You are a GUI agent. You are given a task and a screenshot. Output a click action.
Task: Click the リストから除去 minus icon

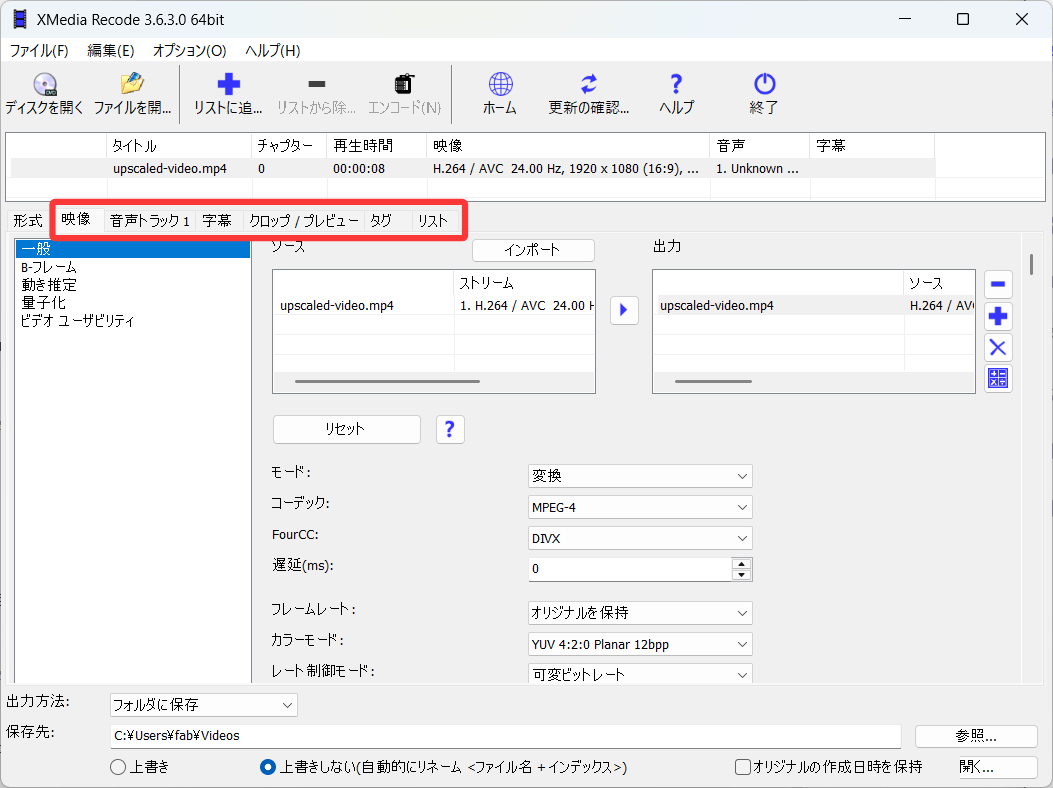(316, 84)
